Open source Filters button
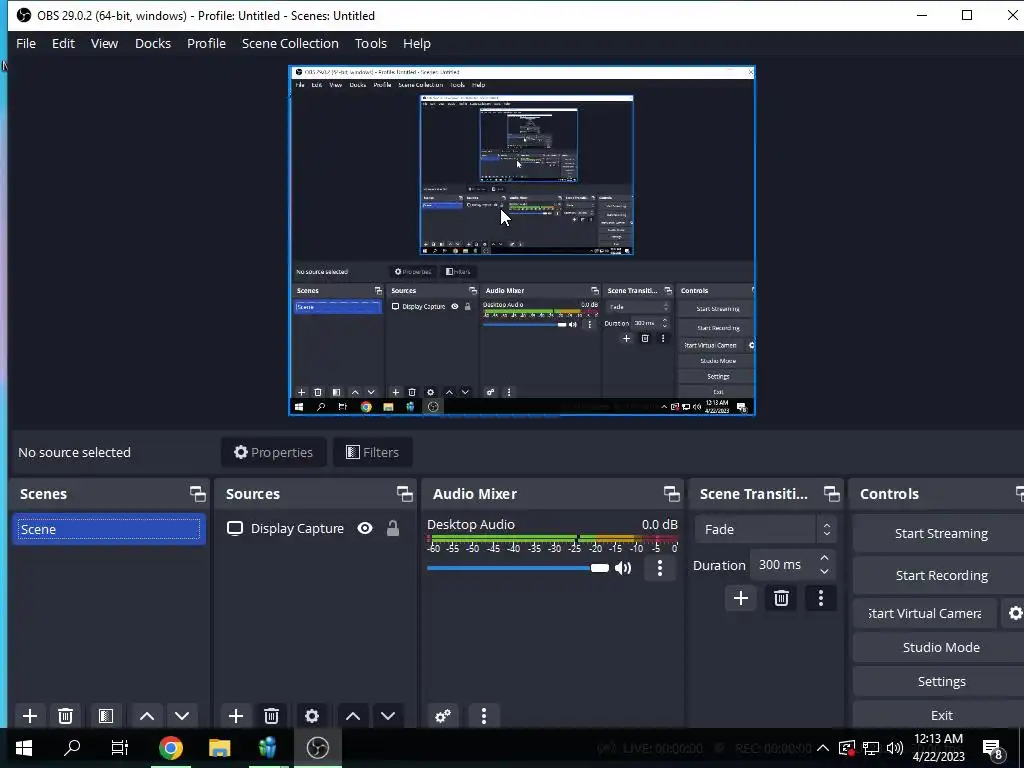 point(372,452)
